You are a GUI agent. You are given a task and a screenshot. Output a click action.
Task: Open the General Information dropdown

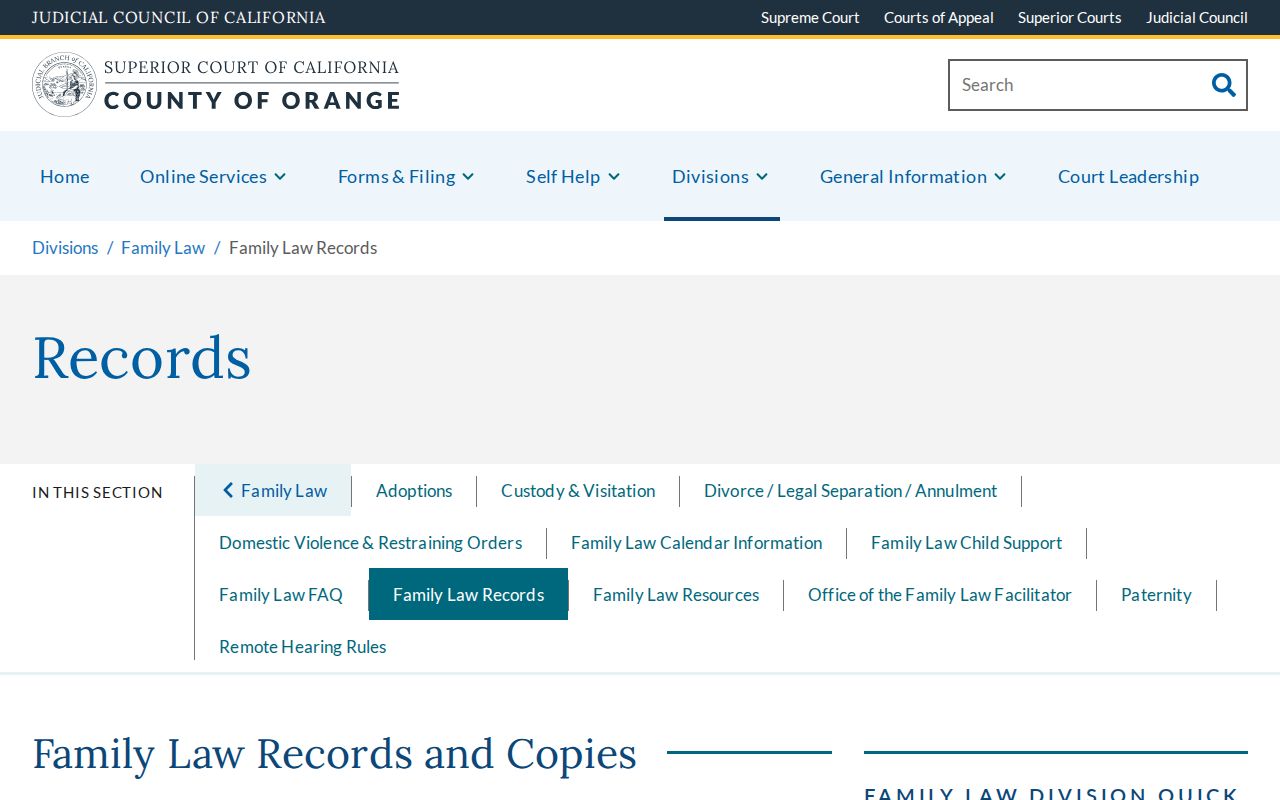(x=913, y=176)
